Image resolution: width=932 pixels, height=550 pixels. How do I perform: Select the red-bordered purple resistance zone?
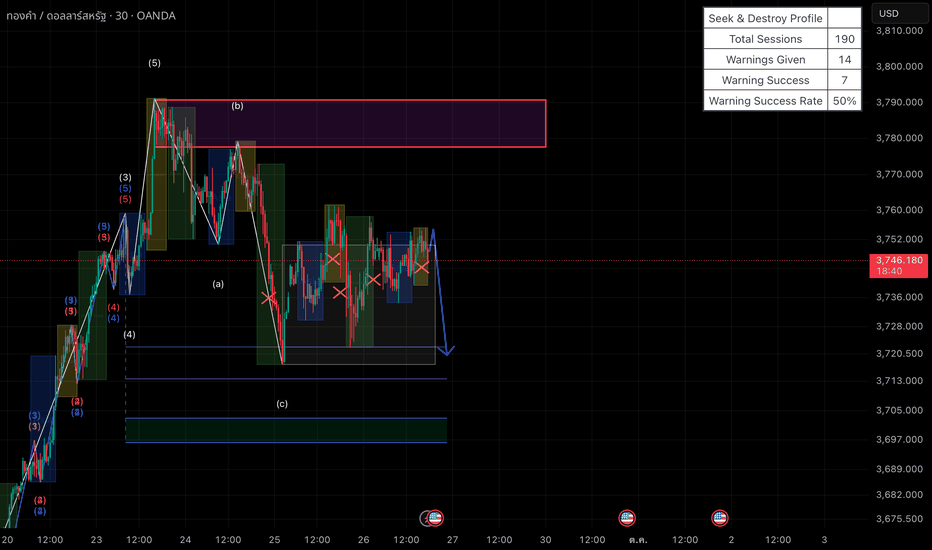[x=350, y=123]
